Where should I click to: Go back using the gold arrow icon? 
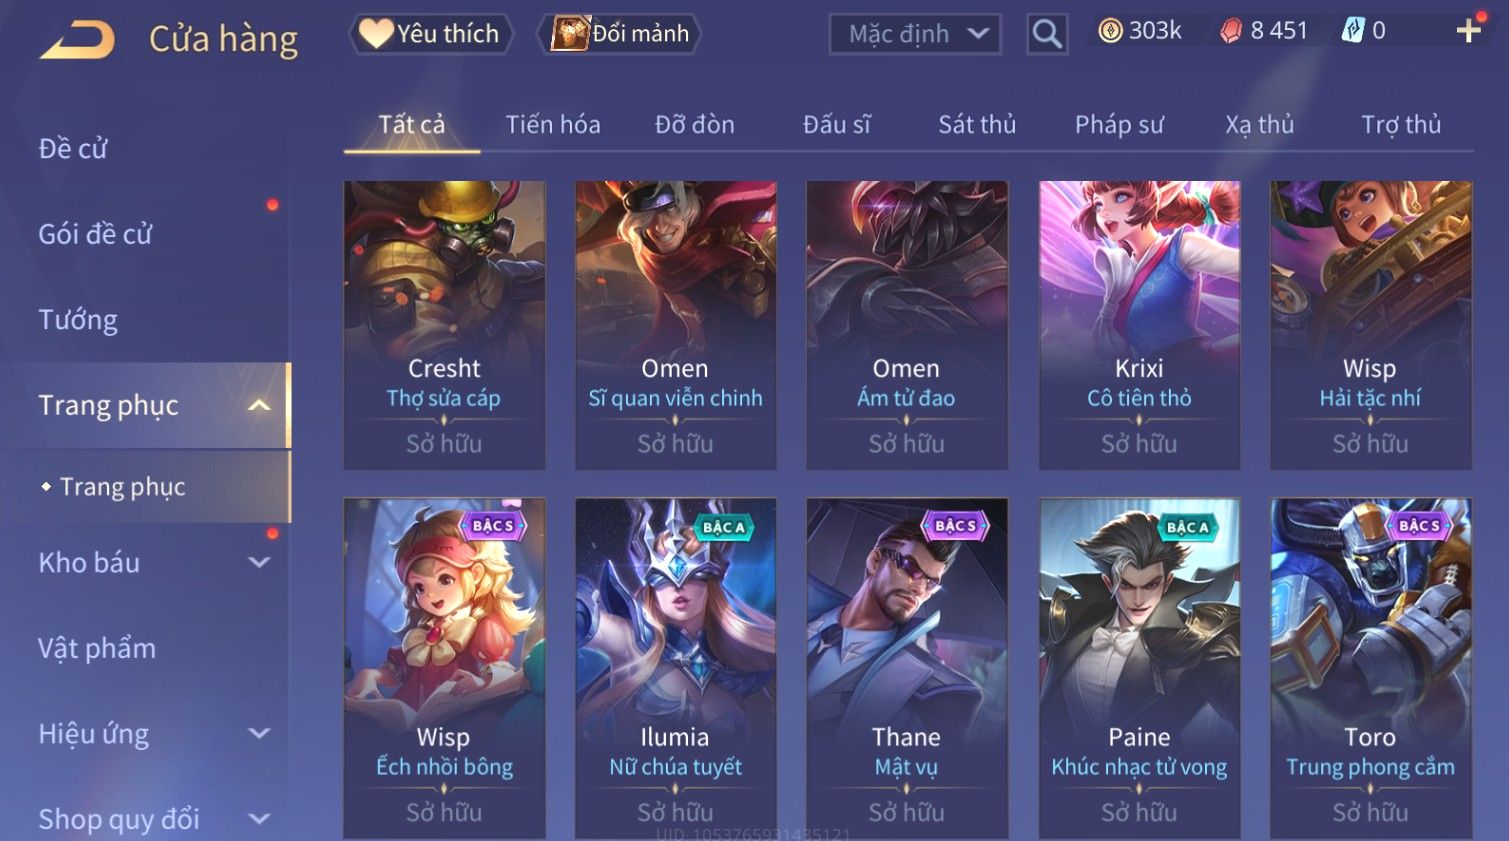[x=78, y=40]
